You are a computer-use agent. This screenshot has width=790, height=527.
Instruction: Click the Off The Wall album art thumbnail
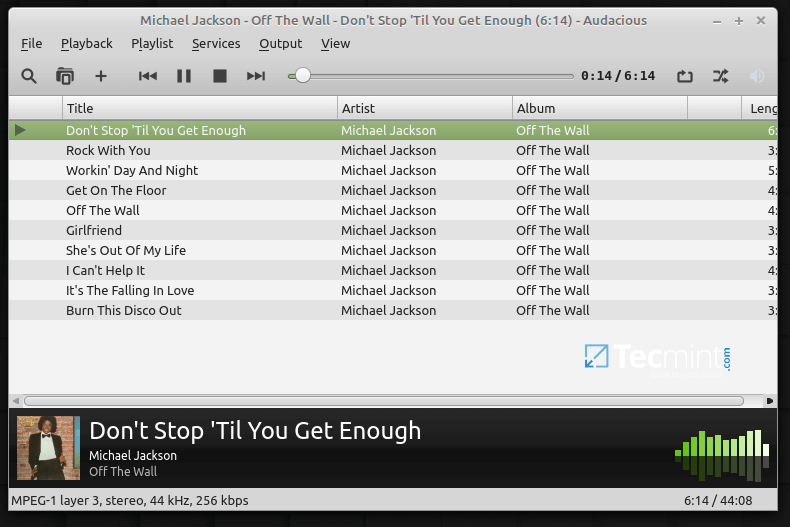point(48,448)
